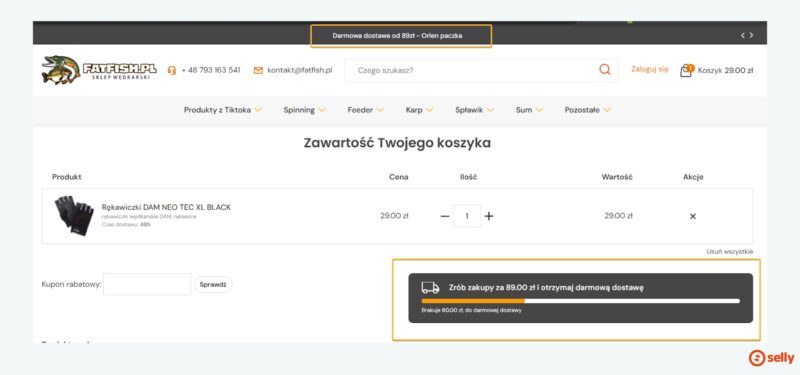Expand the Spławik menu chevron

(x=490, y=110)
